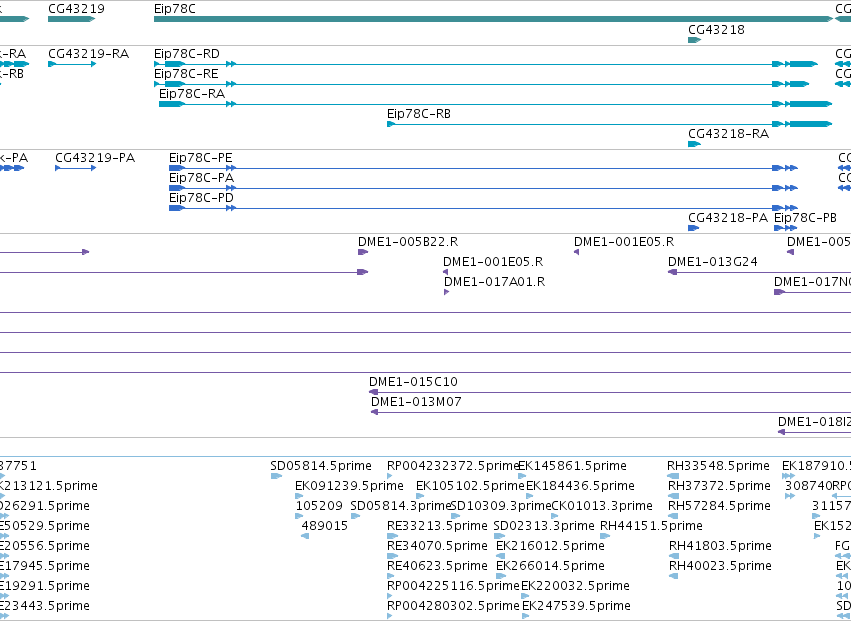Open EST EK184436.5prime
The width and height of the screenshot is (851, 621).
580,486
